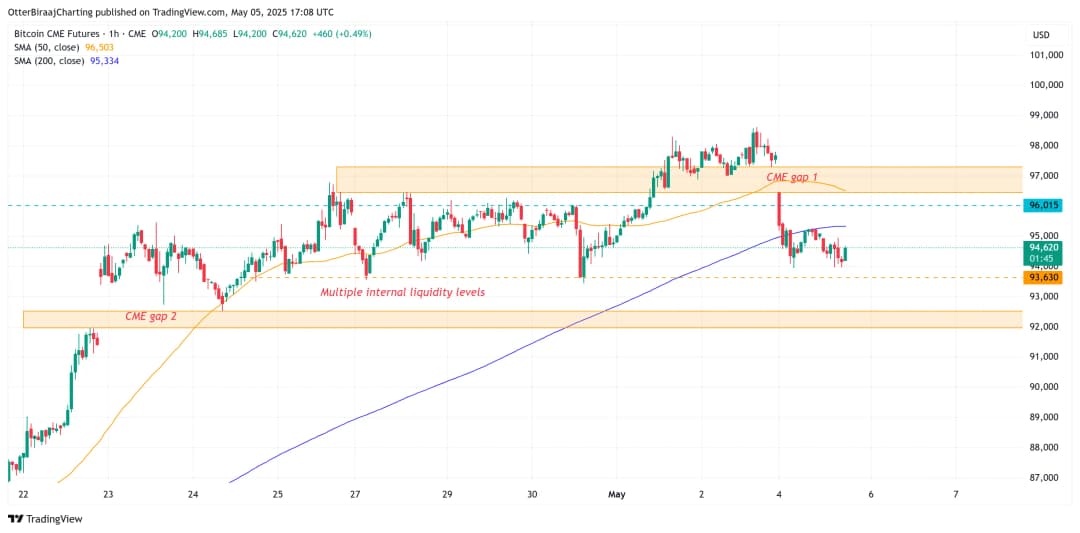Click date '22' on the time axis
1080x533 pixels.
23,494
